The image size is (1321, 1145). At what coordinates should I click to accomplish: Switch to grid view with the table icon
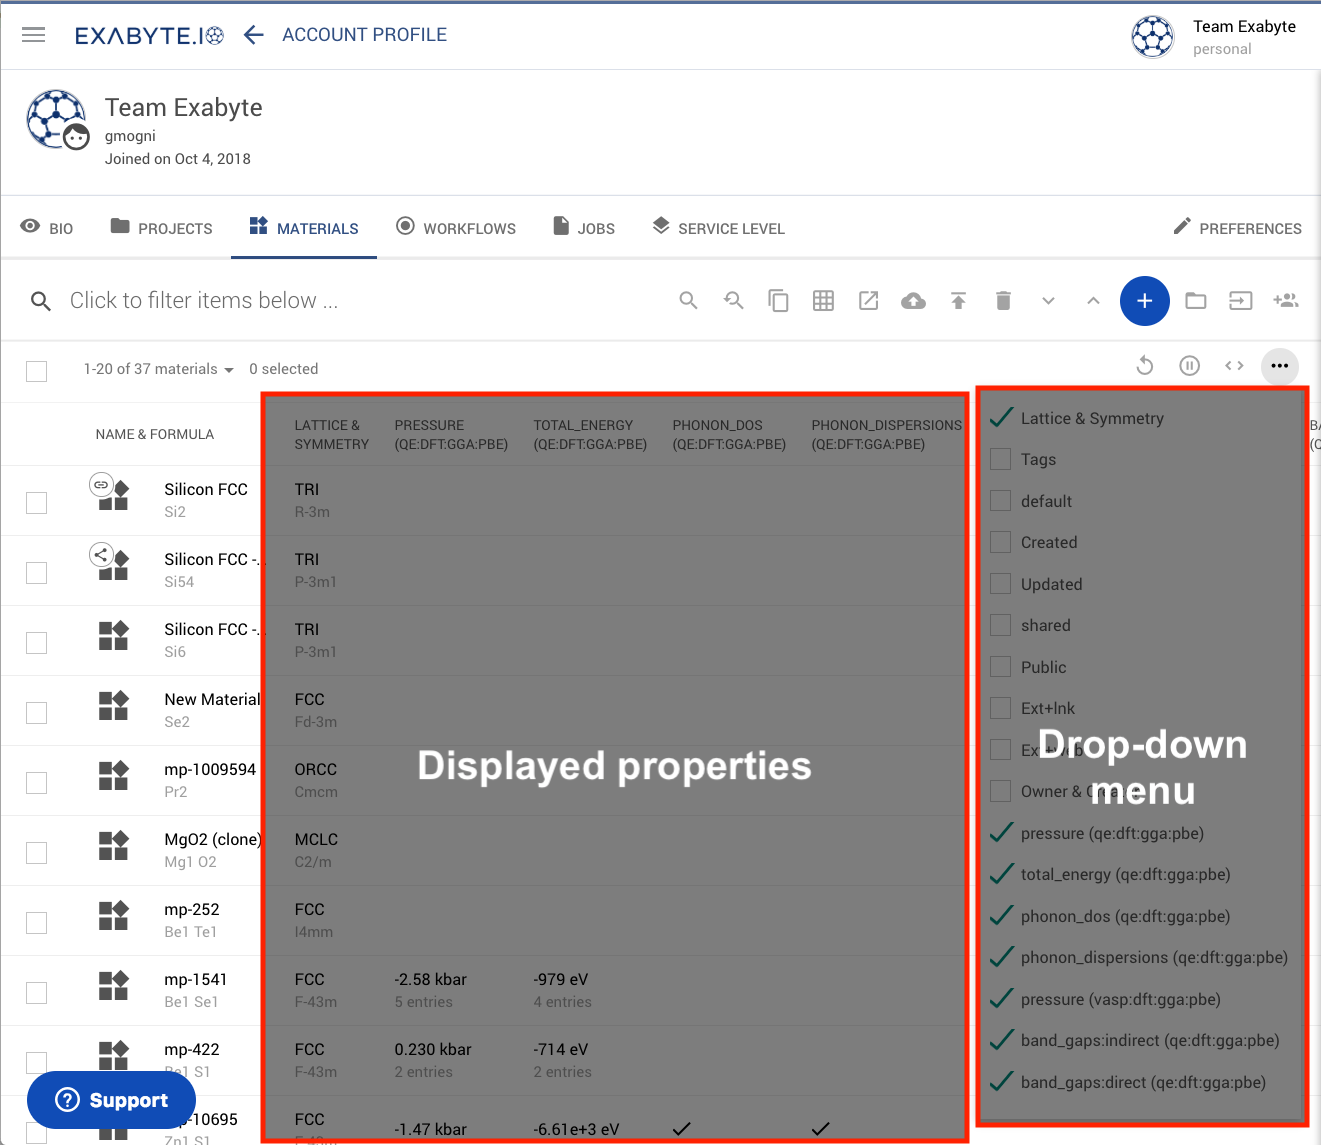click(823, 300)
